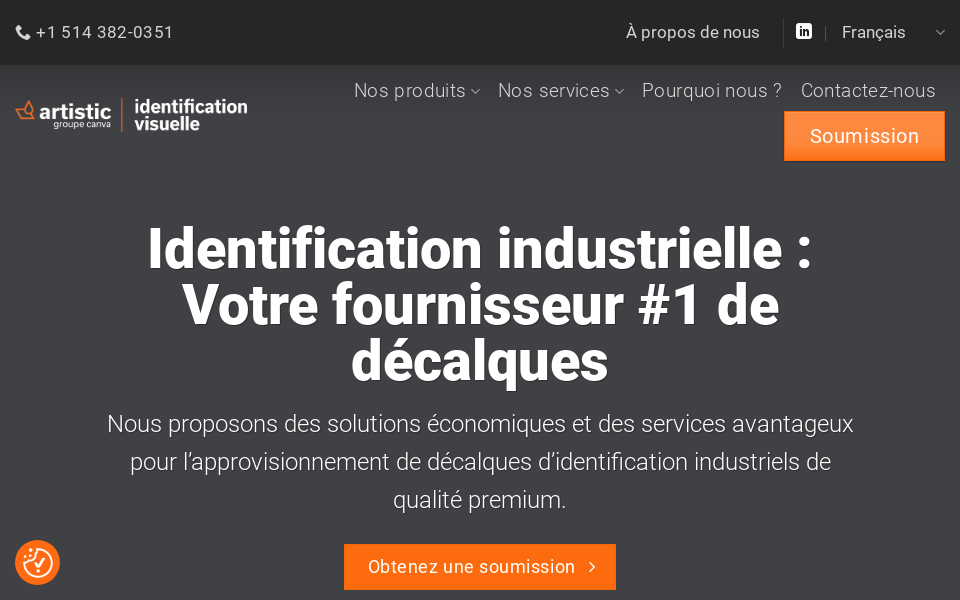Open the LinkedIn social icon
Image resolution: width=960 pixels, height=600 pixels.
tap(804, 32)
